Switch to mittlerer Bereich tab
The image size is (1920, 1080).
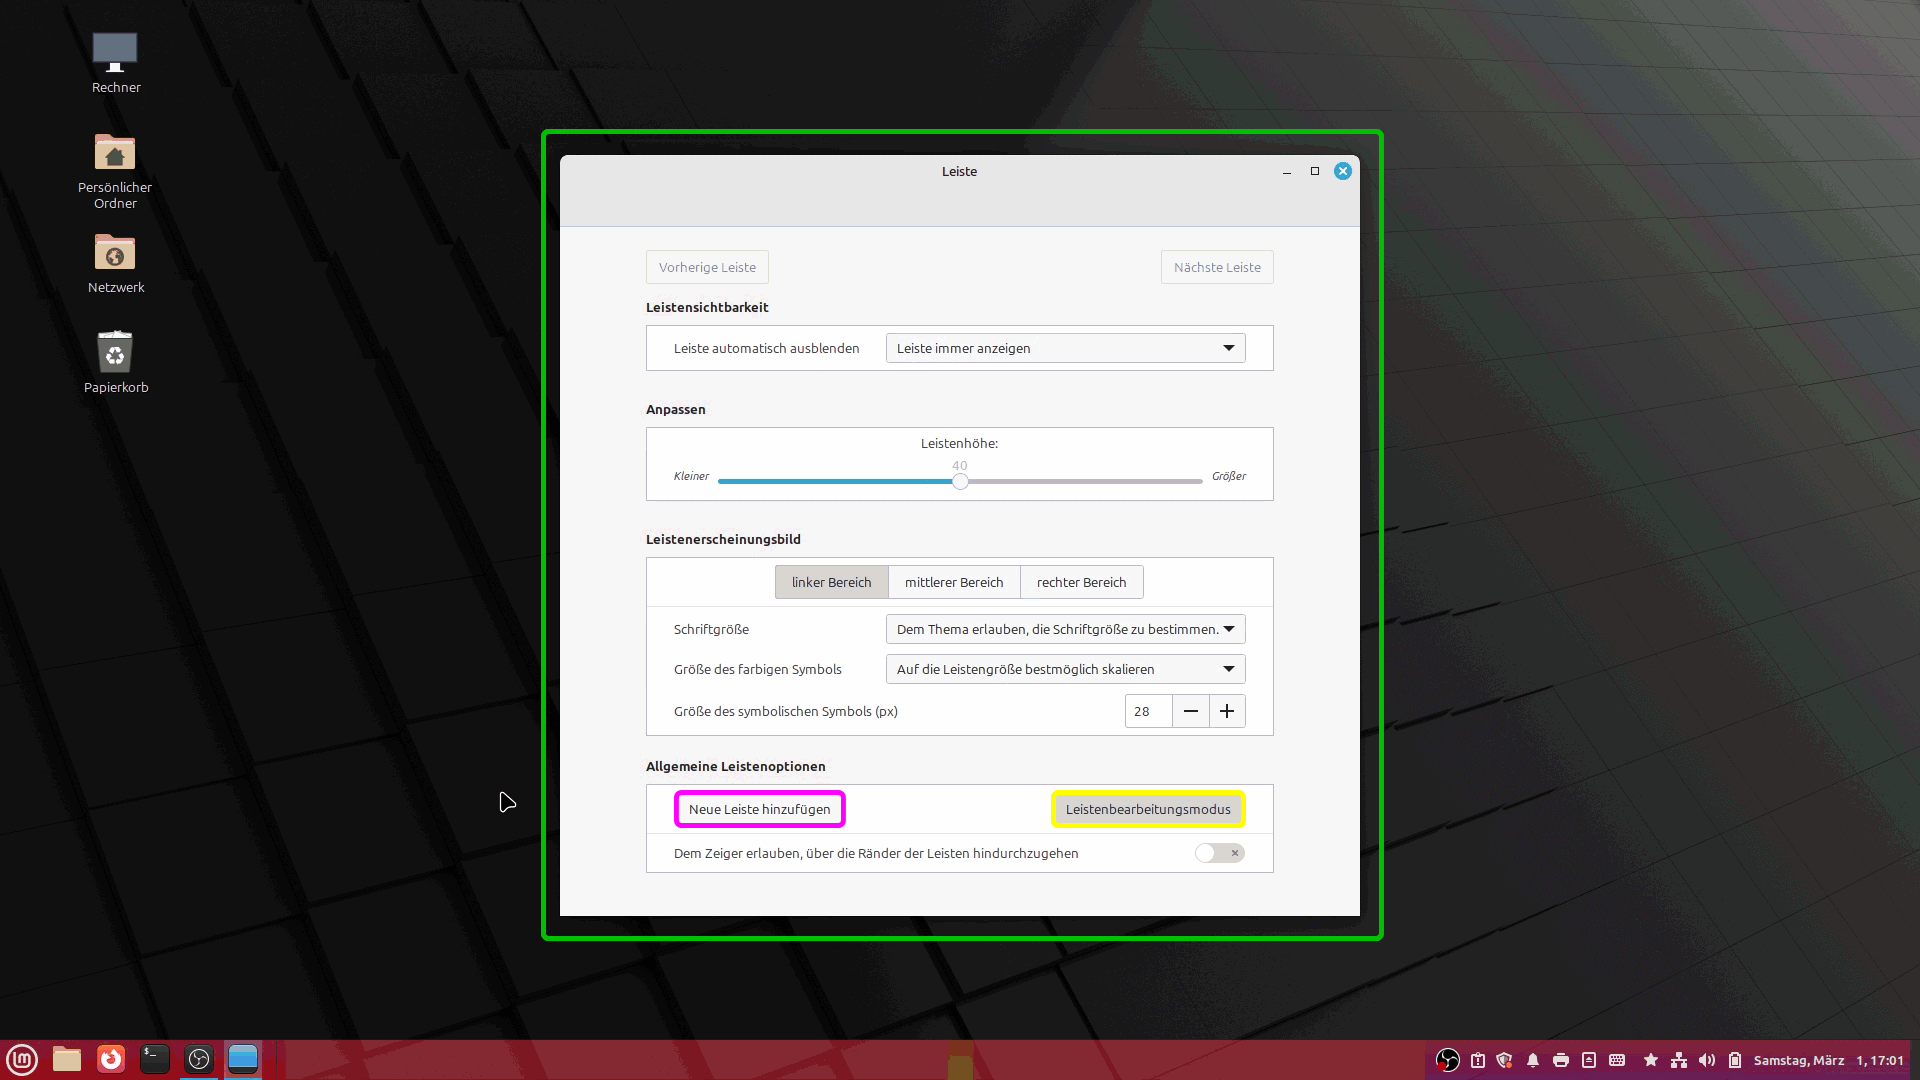pos(953,582)
